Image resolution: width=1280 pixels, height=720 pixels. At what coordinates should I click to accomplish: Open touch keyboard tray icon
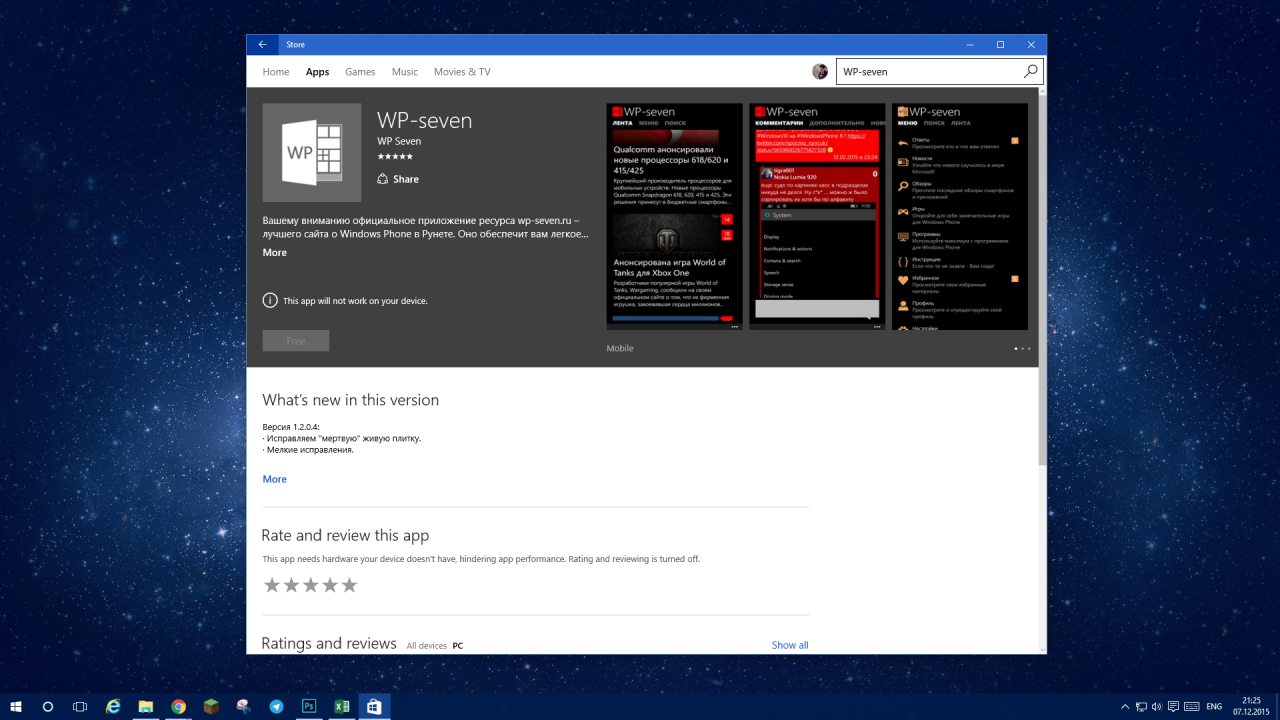(1192, 707)
